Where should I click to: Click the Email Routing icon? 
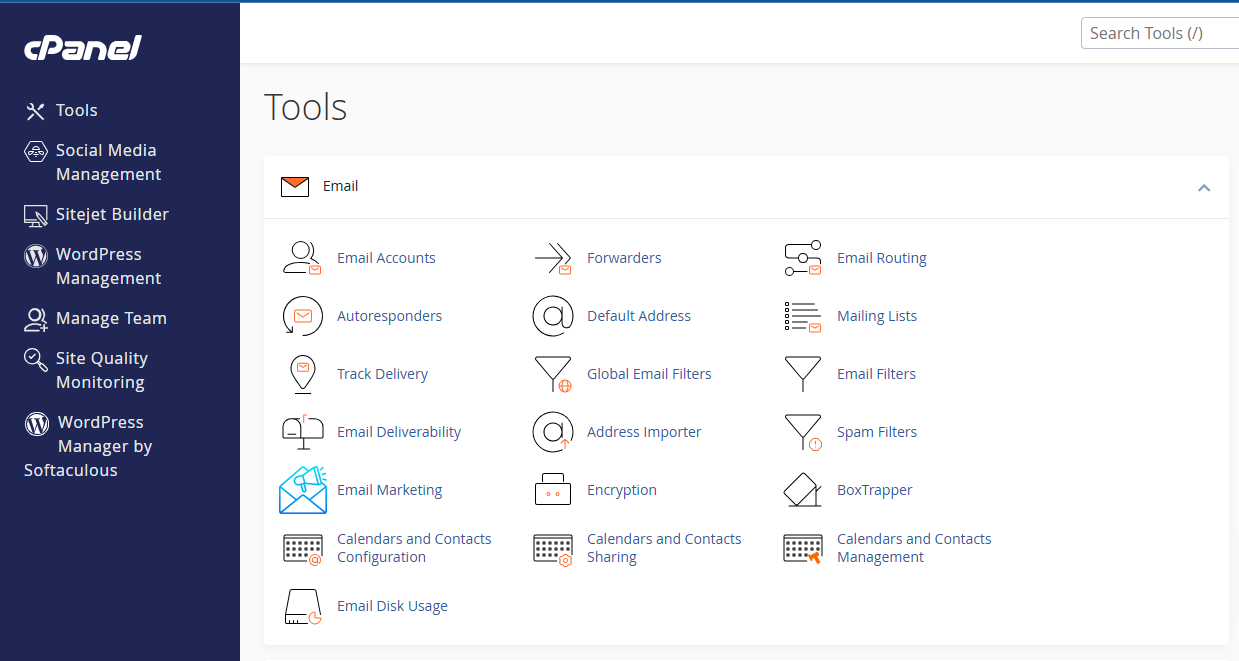[x=802, y=258]
